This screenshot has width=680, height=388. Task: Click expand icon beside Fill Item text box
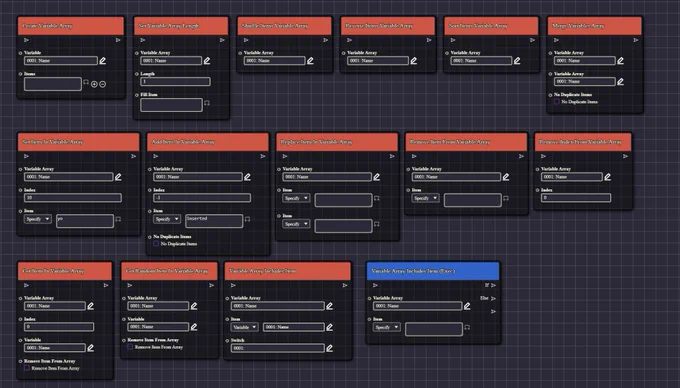pos(207,103)
